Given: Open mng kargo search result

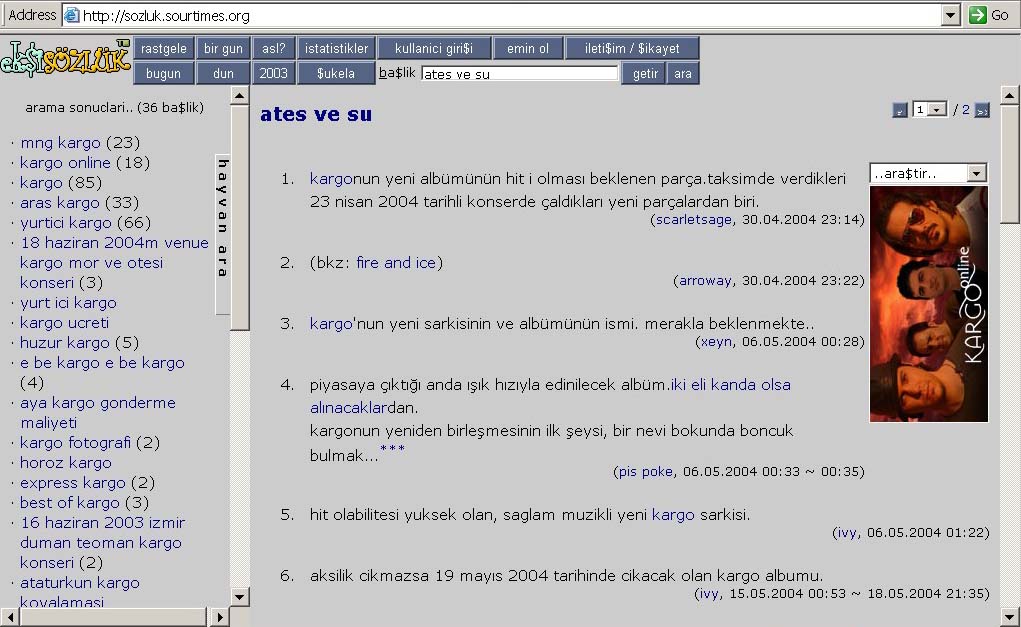Looking at the screenshot, I should click(61, 143).
